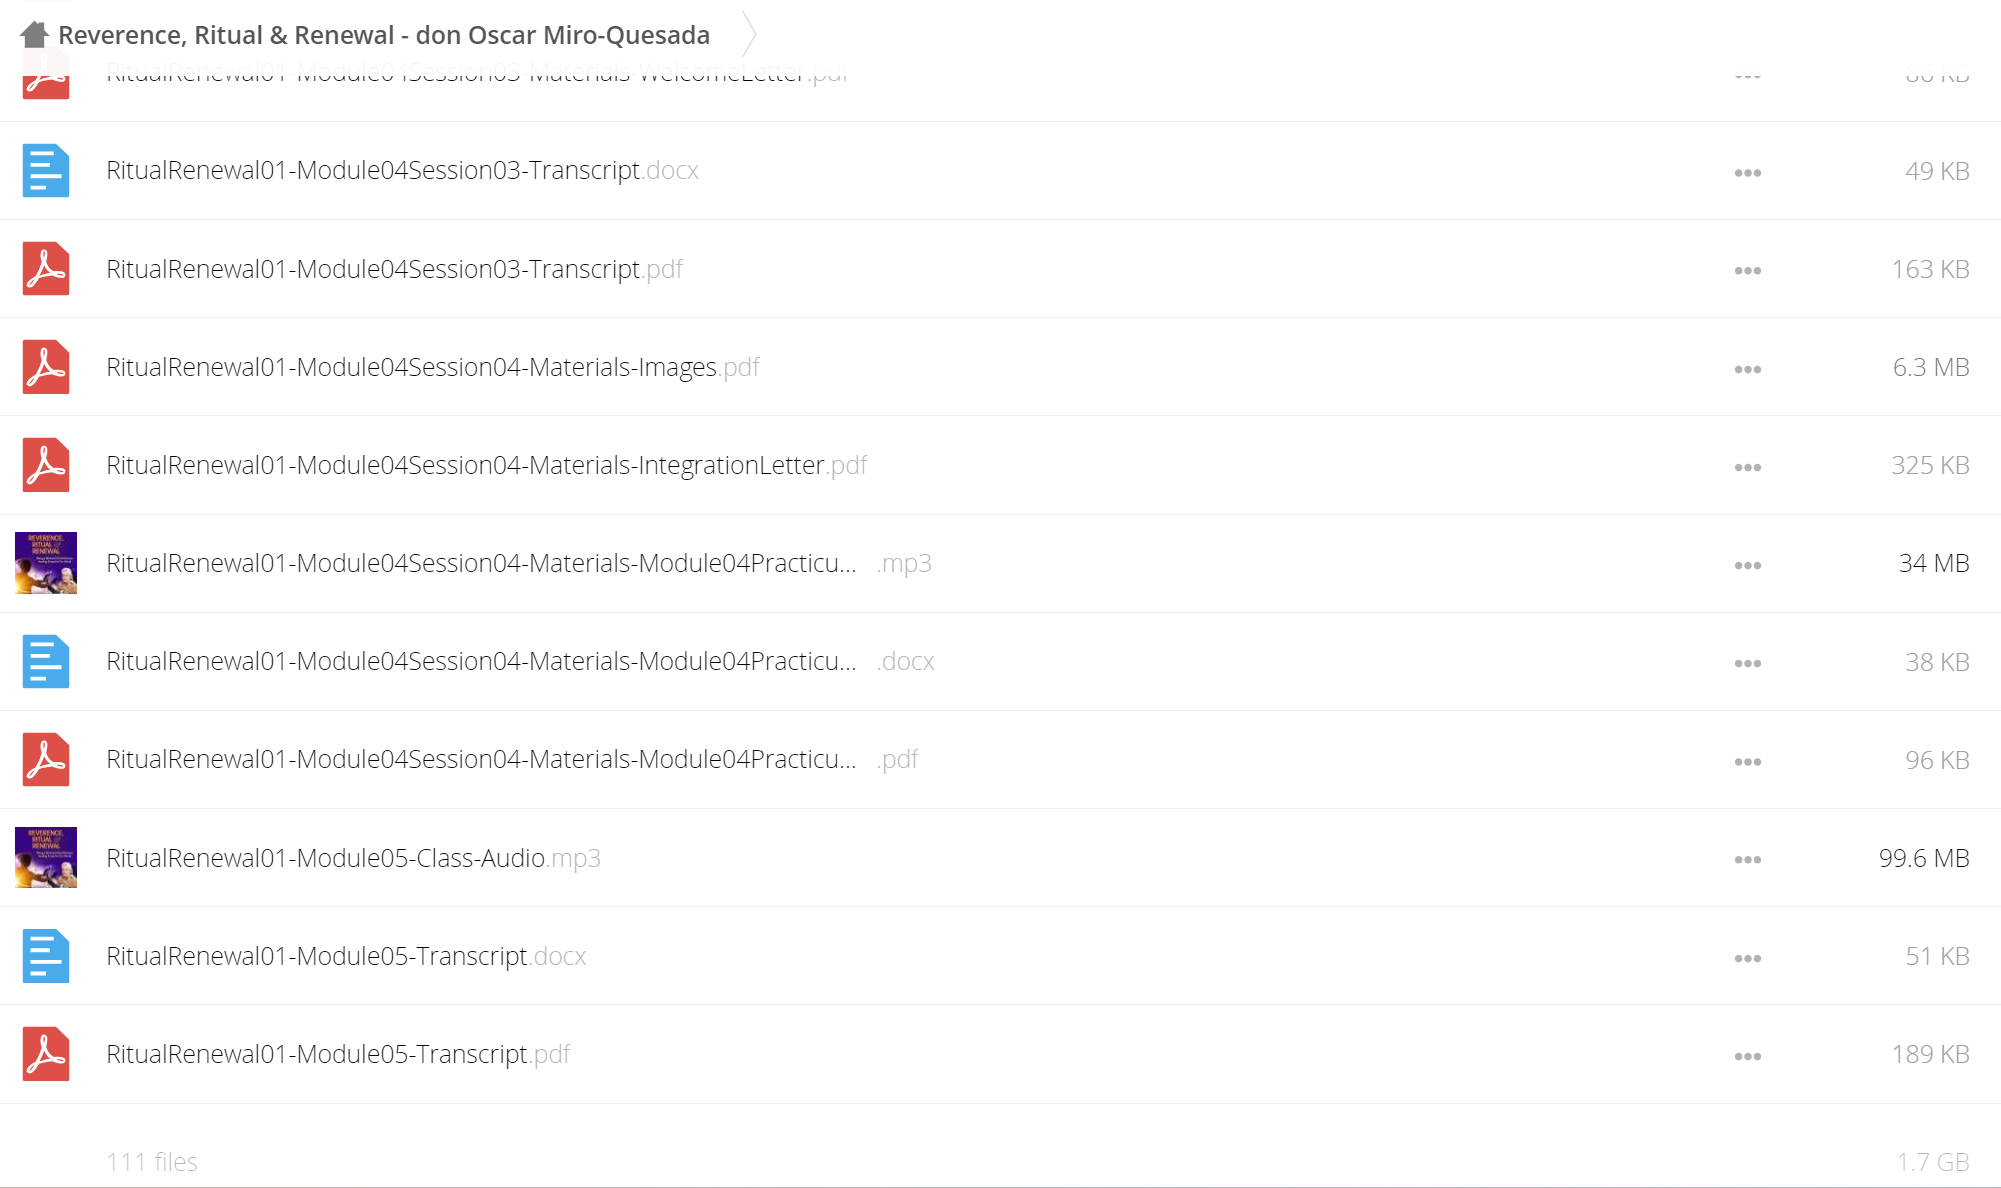
Task: Open RitualRenewal01-Module05-Transcript.docx file name
Action: click(x=346, y=956)
